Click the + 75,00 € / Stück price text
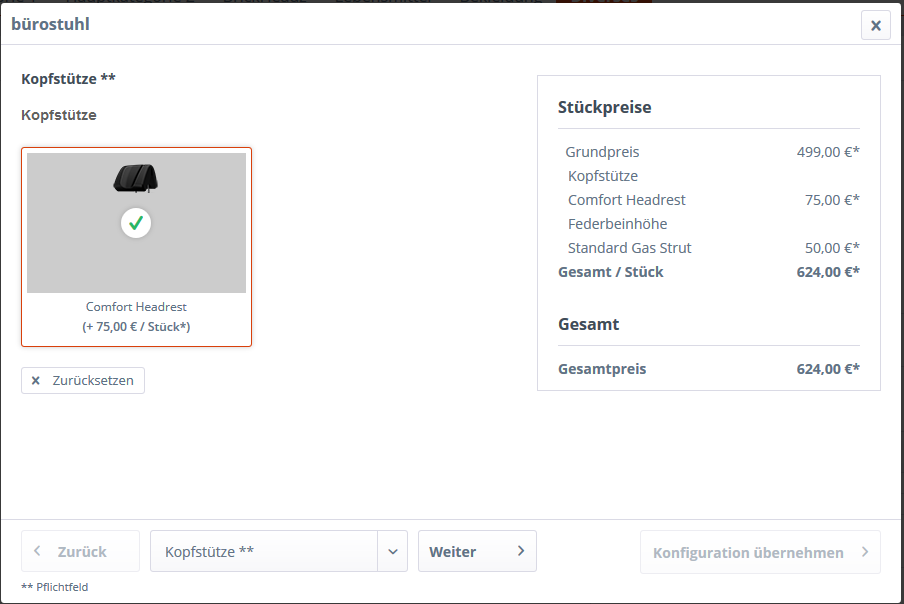 [x=136, y=327]
